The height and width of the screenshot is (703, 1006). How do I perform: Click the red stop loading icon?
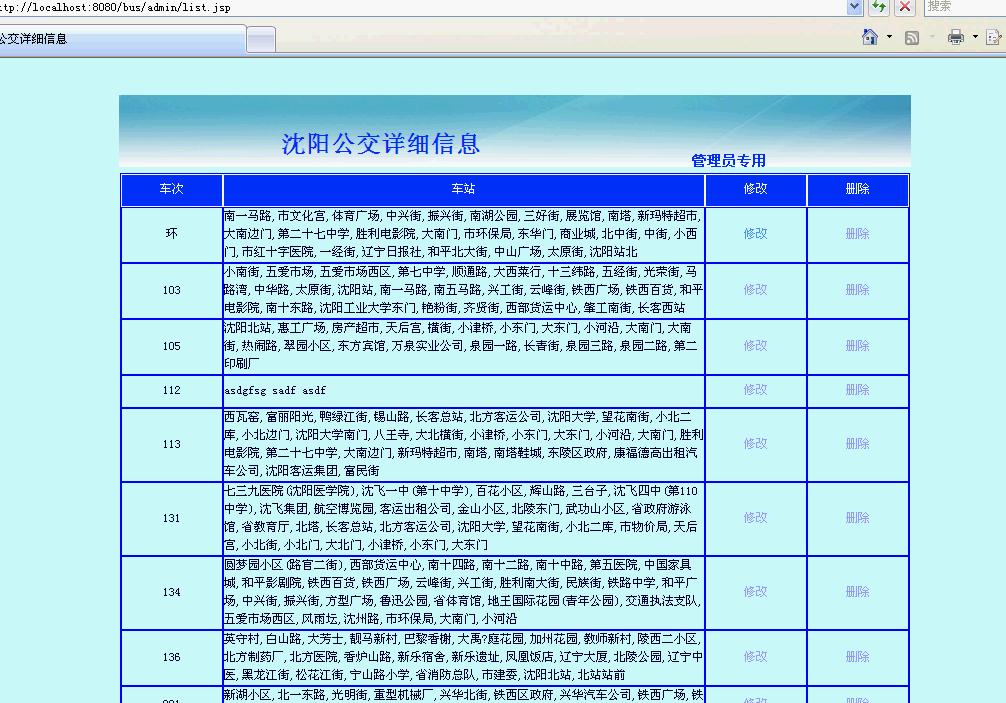[905, 7]
